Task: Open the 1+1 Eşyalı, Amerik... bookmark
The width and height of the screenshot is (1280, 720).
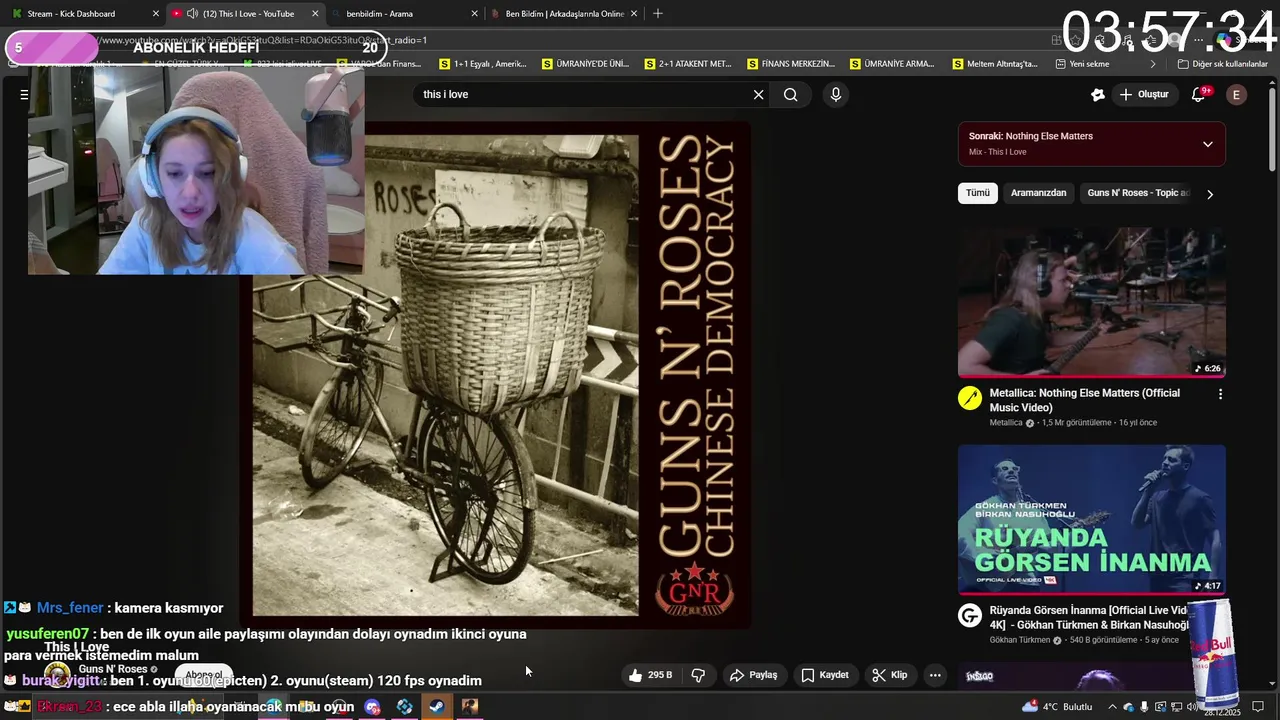Action: tap(483, 64)
